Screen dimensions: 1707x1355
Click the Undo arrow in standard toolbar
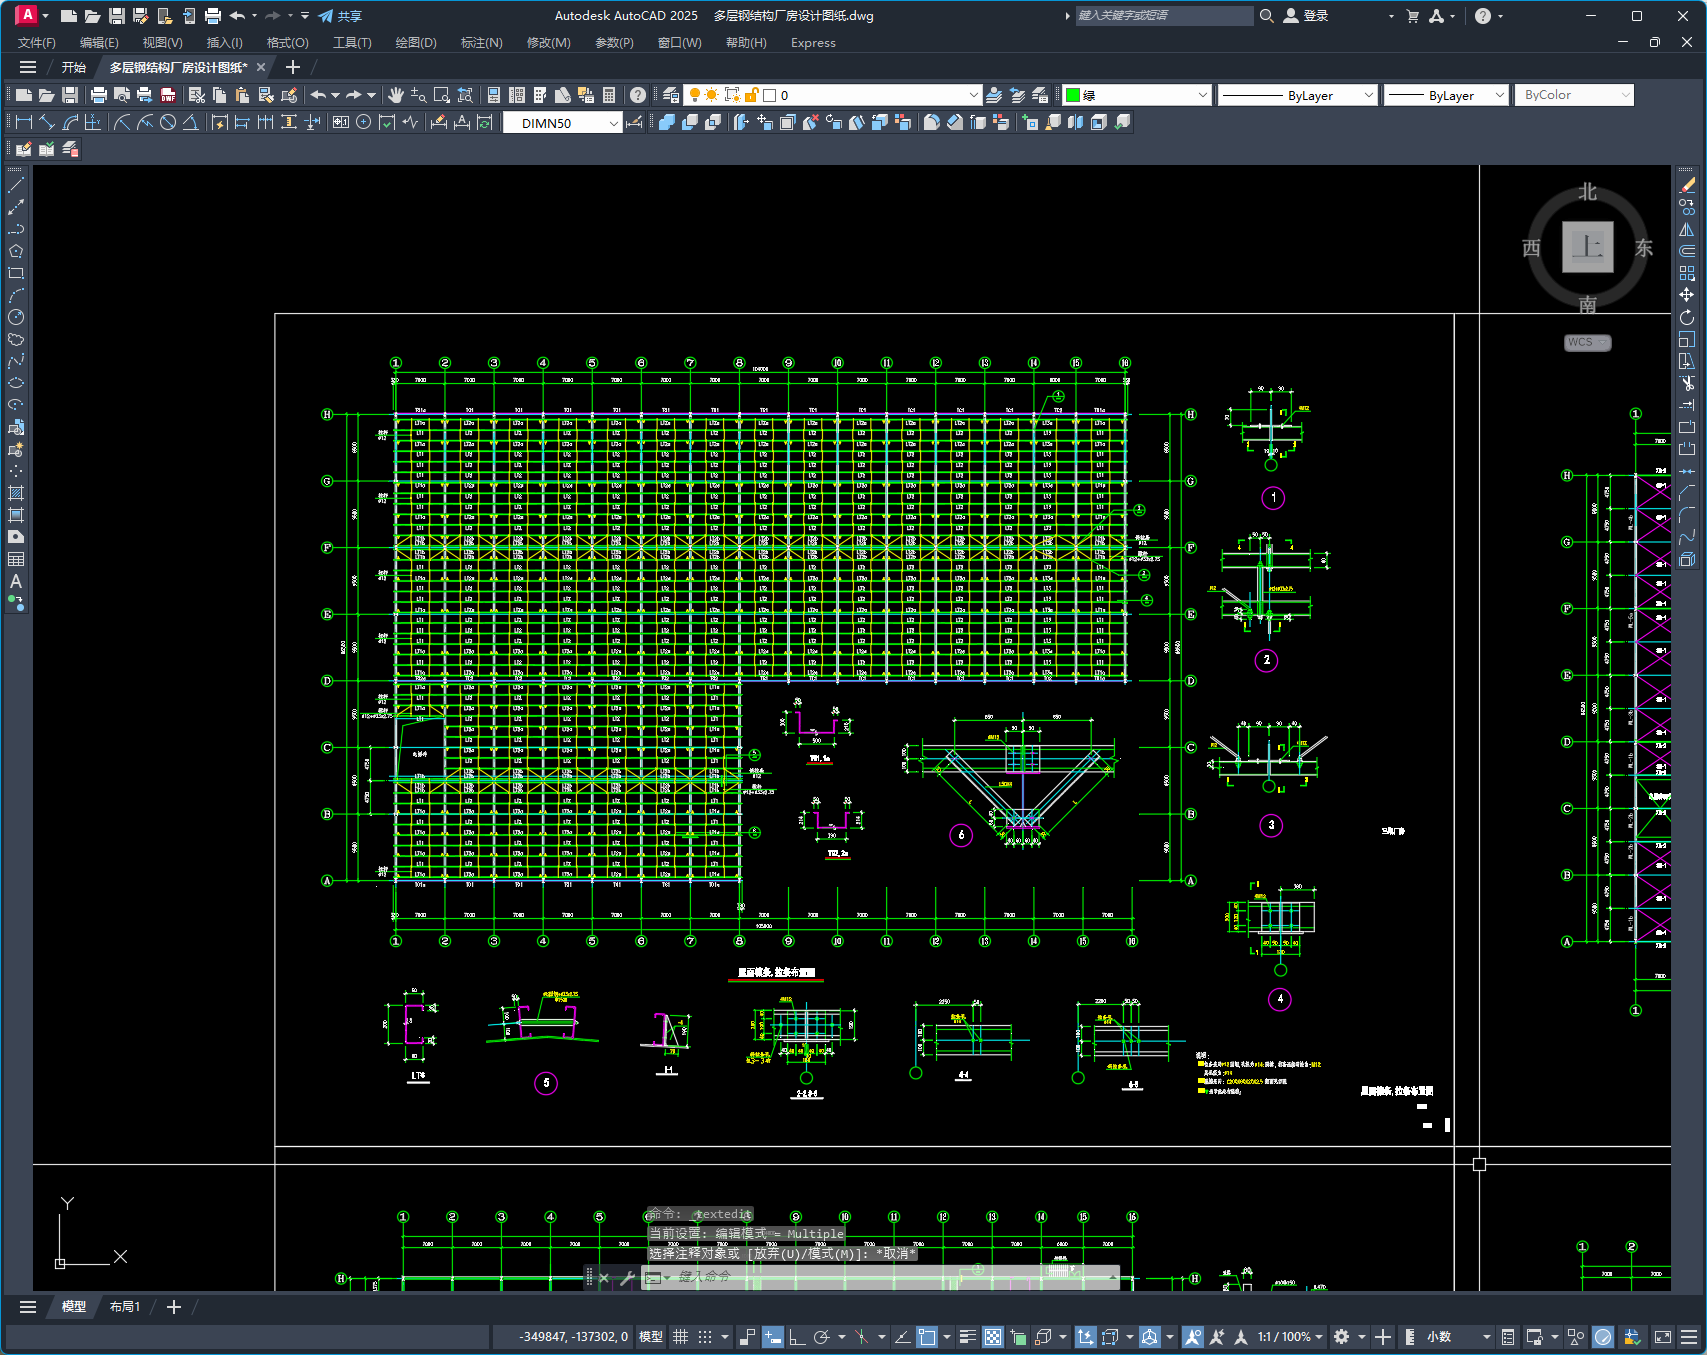pyautogui.click(x=318, y=95)
